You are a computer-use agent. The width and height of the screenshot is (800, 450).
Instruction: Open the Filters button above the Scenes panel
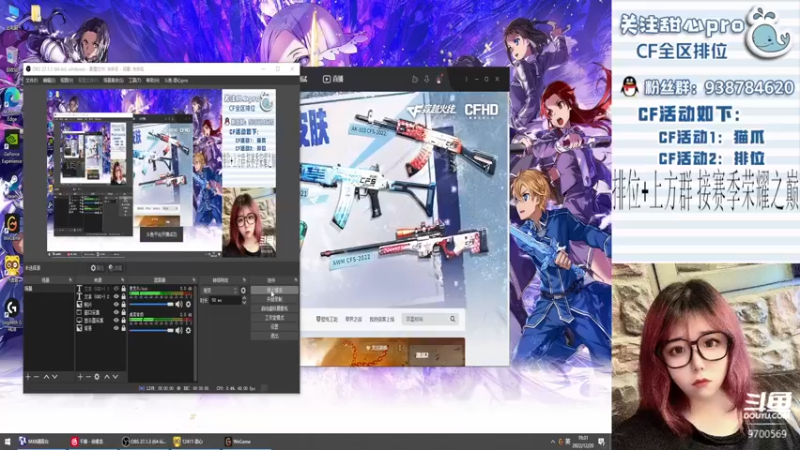(115, 268)
